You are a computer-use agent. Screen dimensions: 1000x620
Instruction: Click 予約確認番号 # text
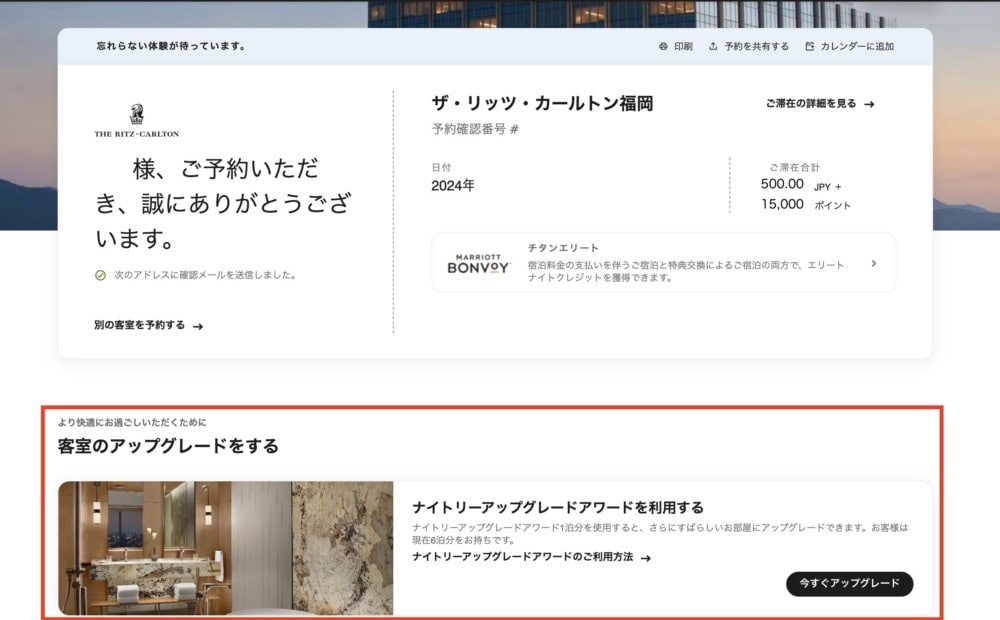point(475,129)
